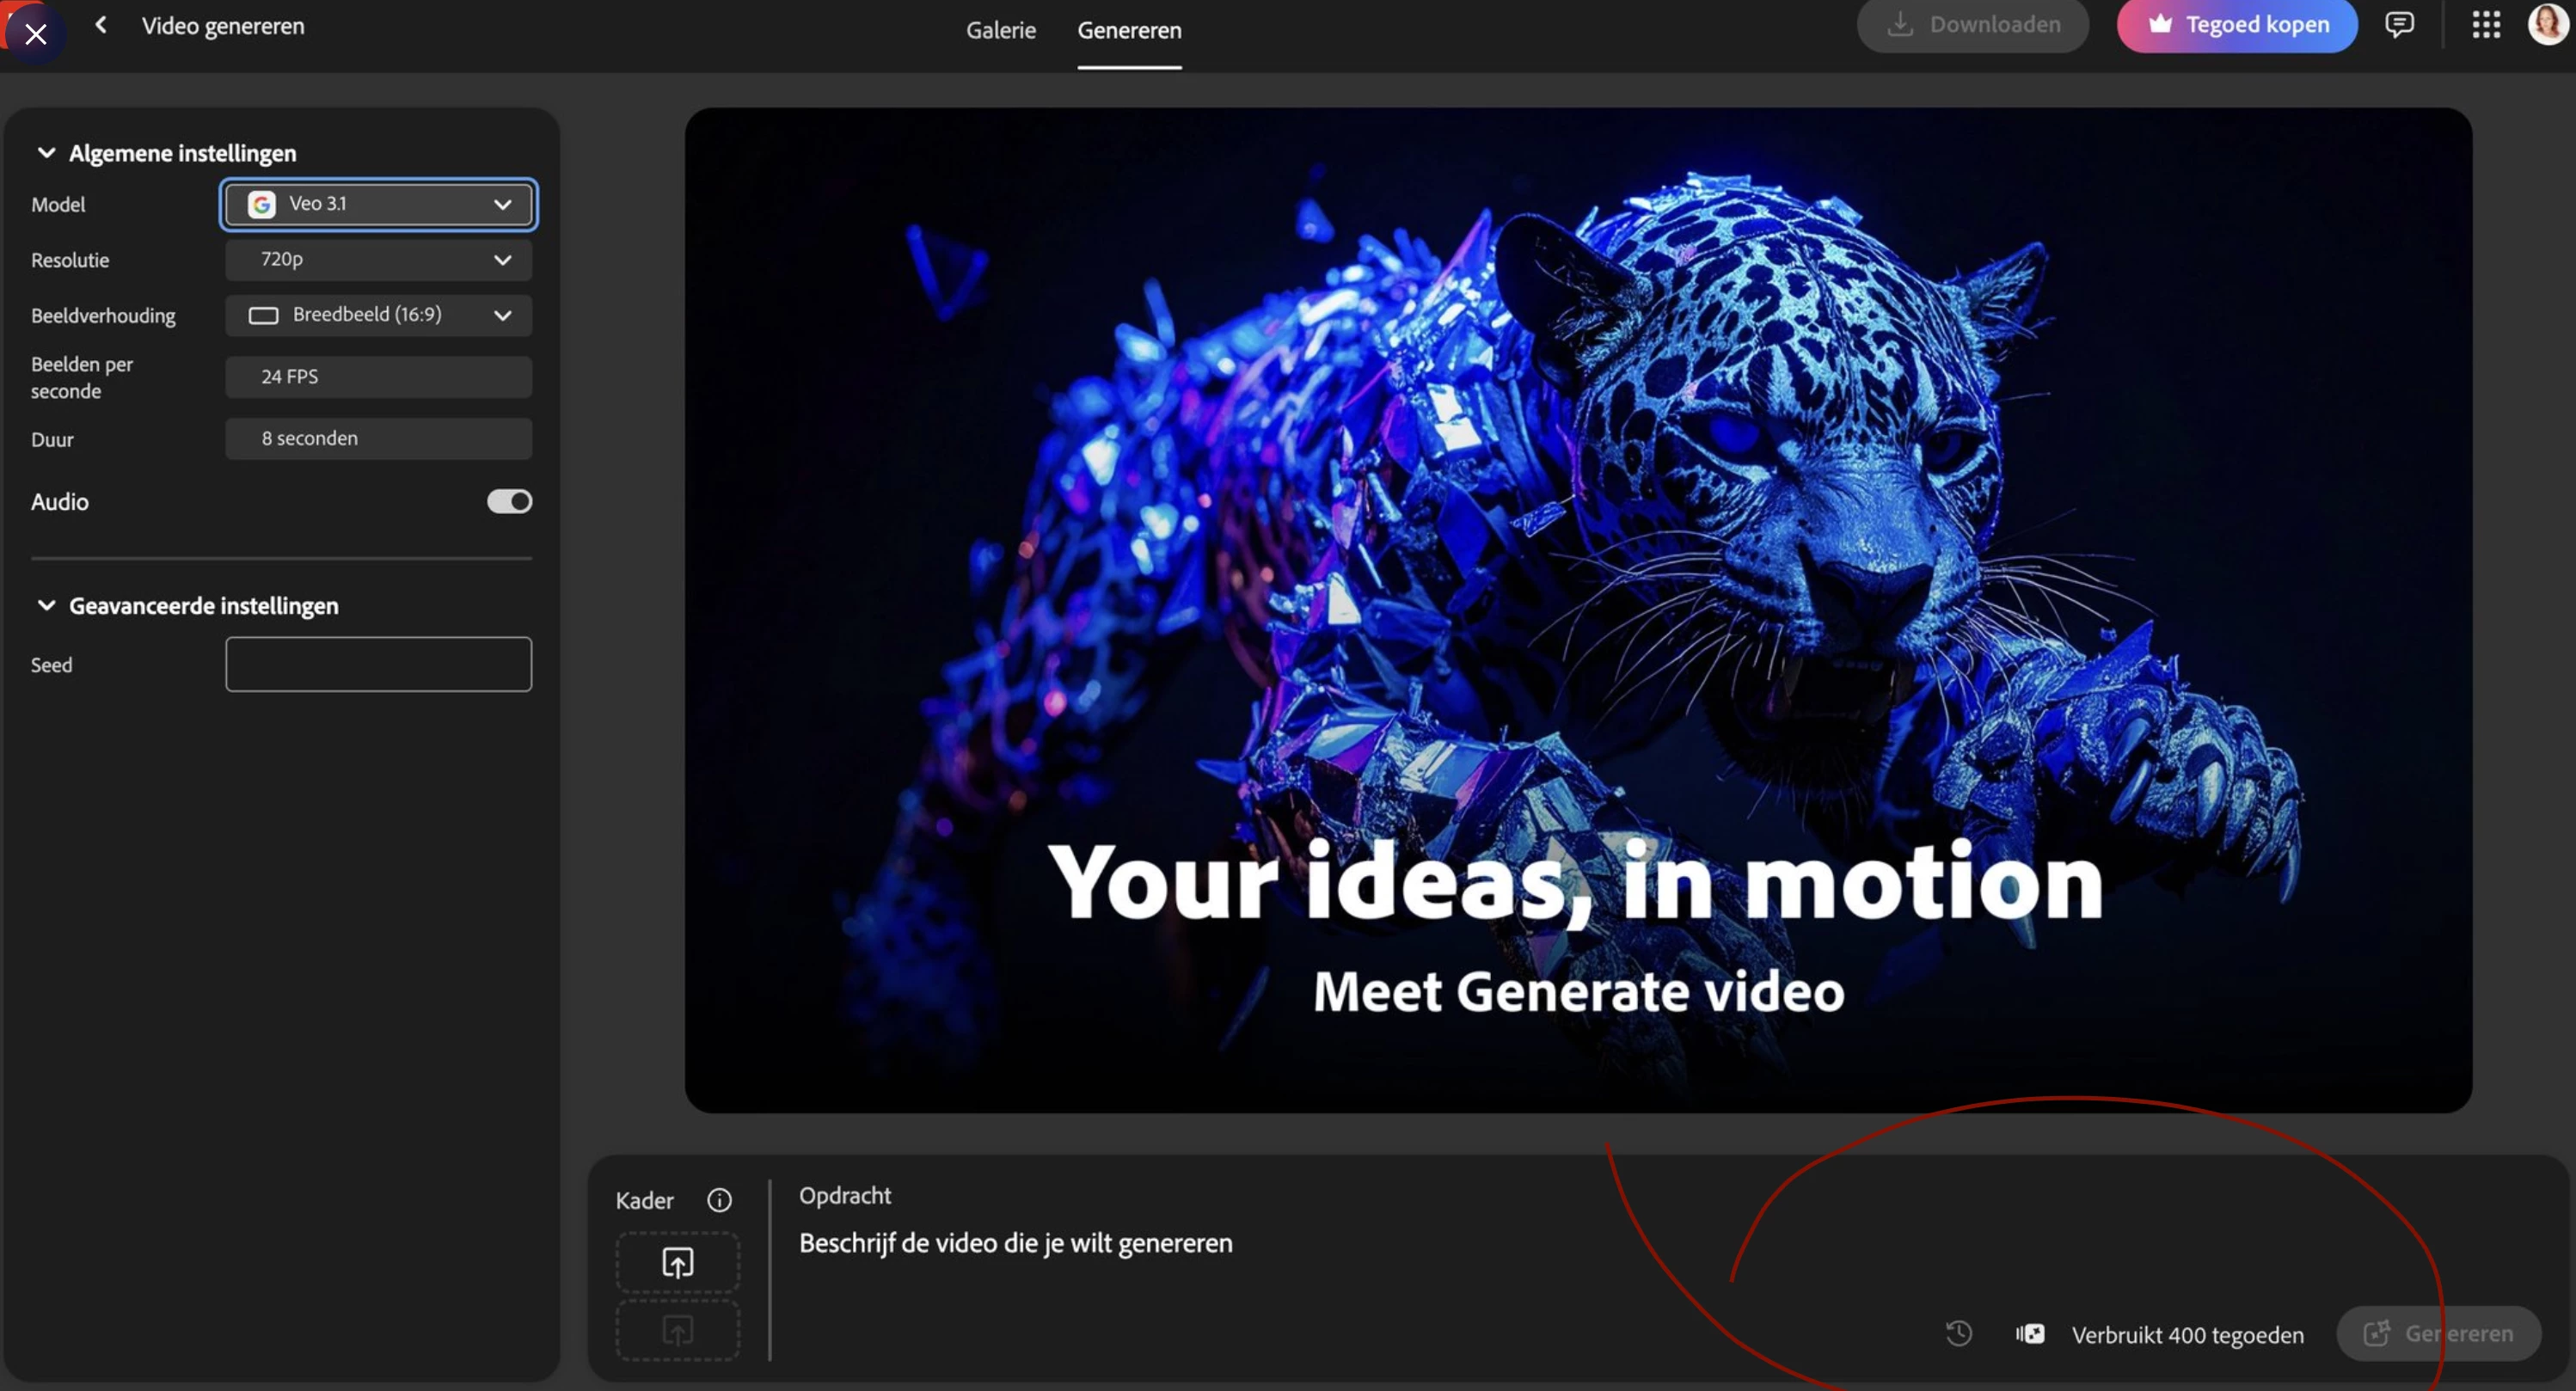Open the apps grid menu
This screenshot has width=2576, height=1391.
pyautogui.click(x=2486, y=25)
